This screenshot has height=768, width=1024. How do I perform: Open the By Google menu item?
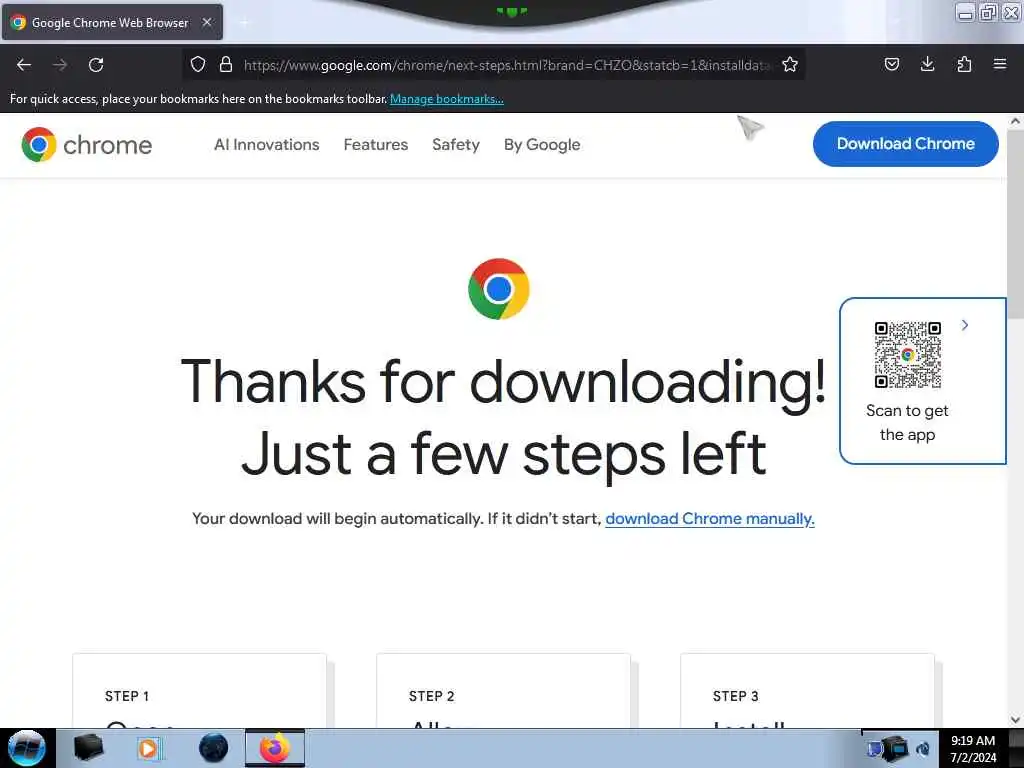pos(542,144)
